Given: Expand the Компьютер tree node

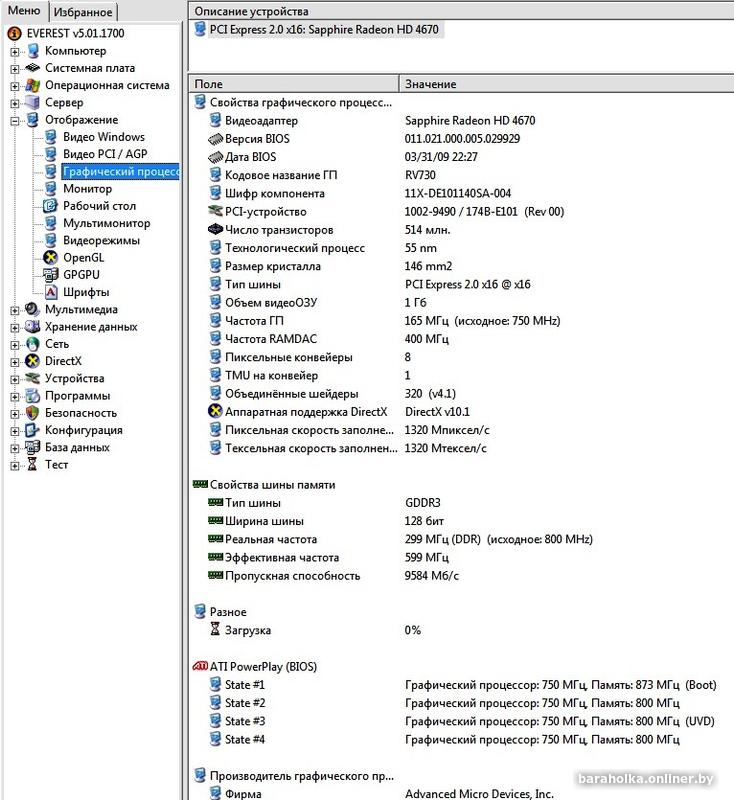Looking at the screenshot, I should [15, 52].
